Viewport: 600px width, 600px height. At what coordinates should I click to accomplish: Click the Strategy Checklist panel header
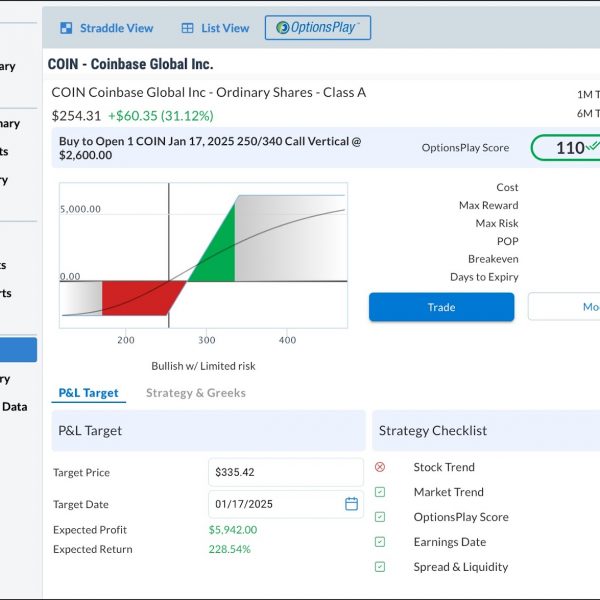(x=486, y=430)
